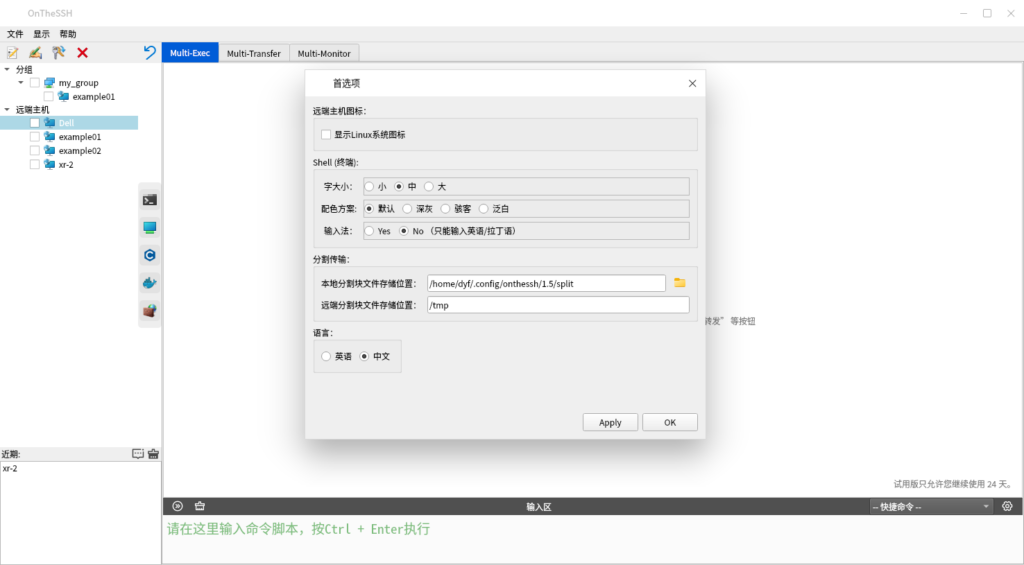Click the blue undo arrow in sidebar toolbar
Viewport: 1024px width, 565px height.
(150, 52)
